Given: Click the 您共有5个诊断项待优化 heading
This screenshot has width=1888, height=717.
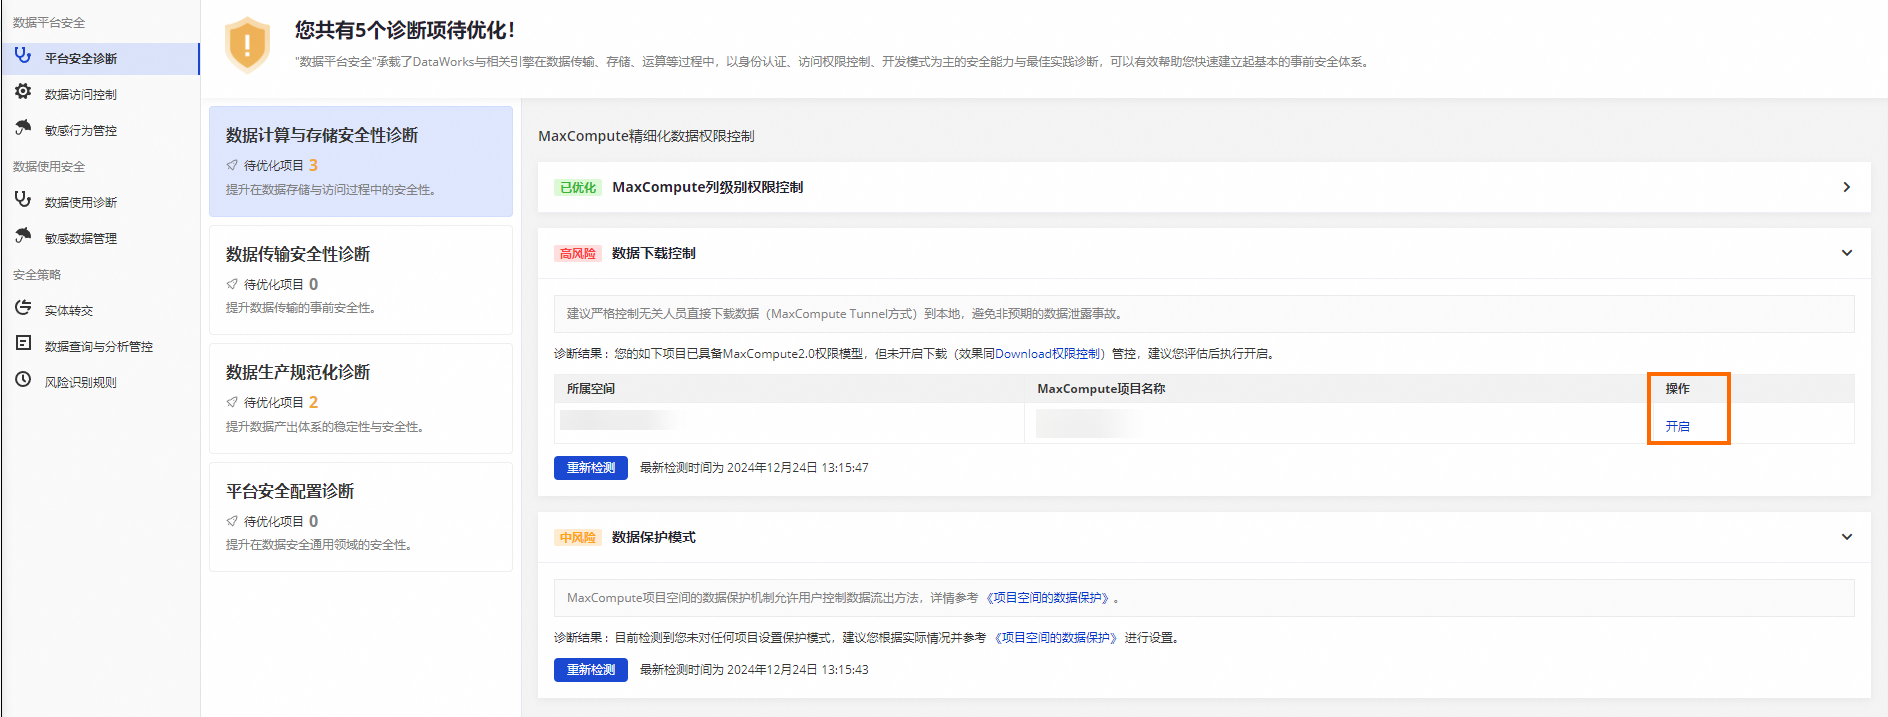Looking at the screenshot, I should (x=405, y=31).
